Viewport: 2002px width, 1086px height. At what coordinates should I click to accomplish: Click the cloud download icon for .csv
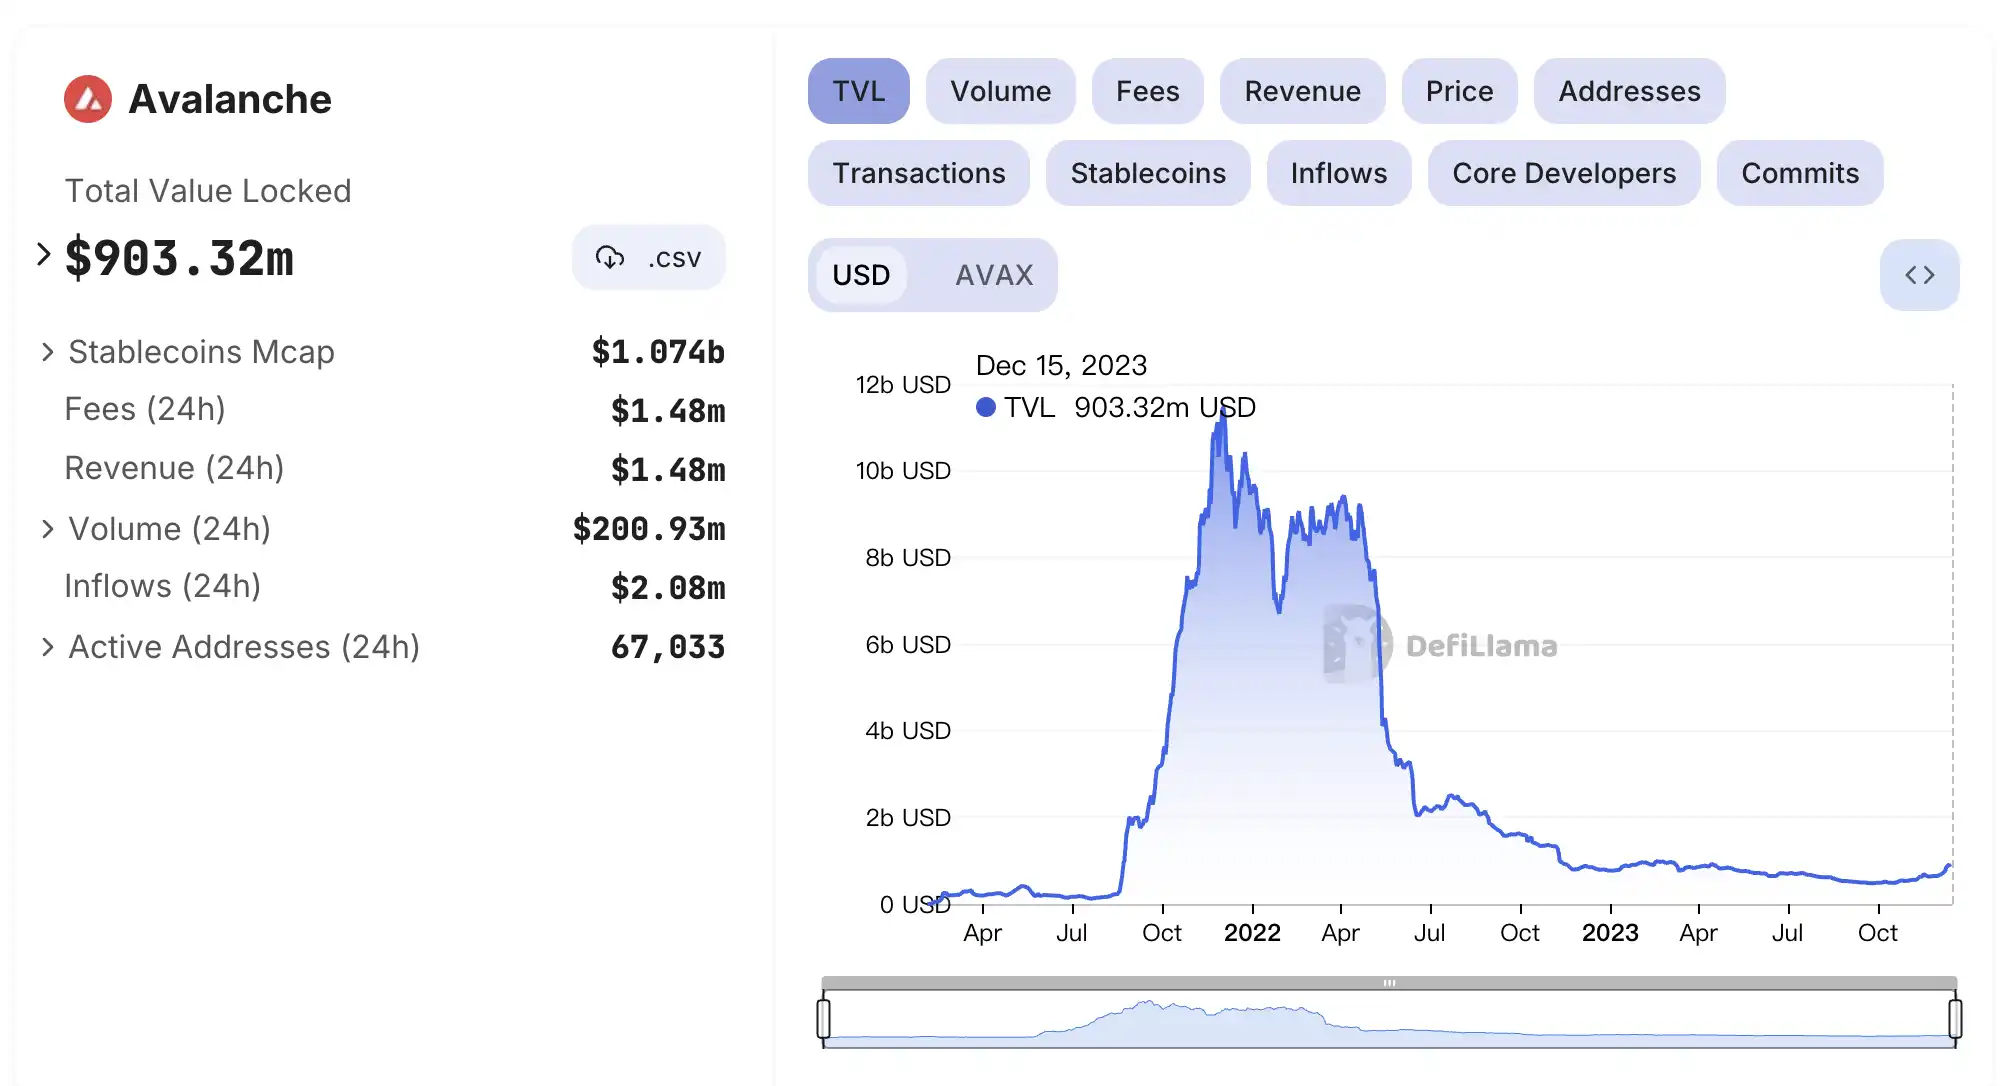(x=609, y=258)
